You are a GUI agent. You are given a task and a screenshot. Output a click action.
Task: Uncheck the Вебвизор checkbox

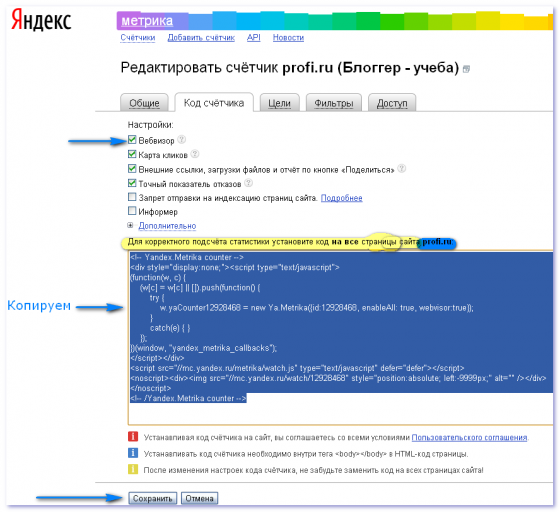click(x=132, y=140)
